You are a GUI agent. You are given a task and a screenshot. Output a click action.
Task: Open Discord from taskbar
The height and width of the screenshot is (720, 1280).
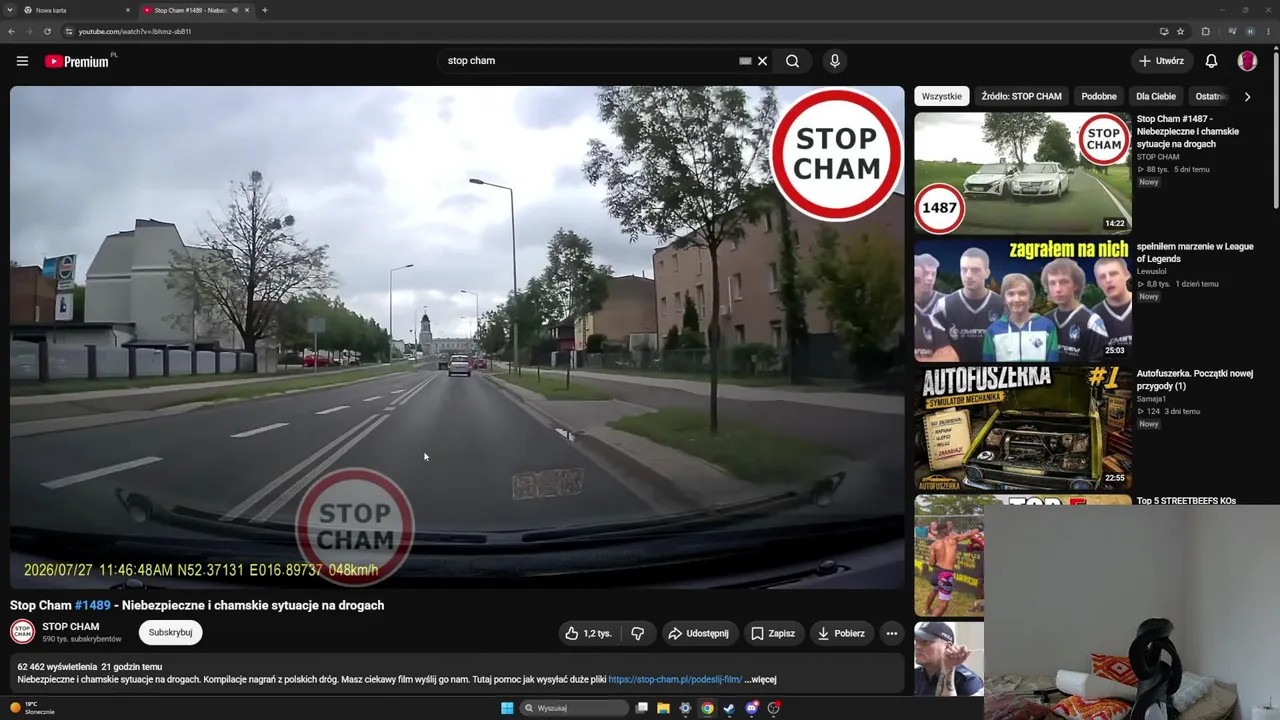751,708
